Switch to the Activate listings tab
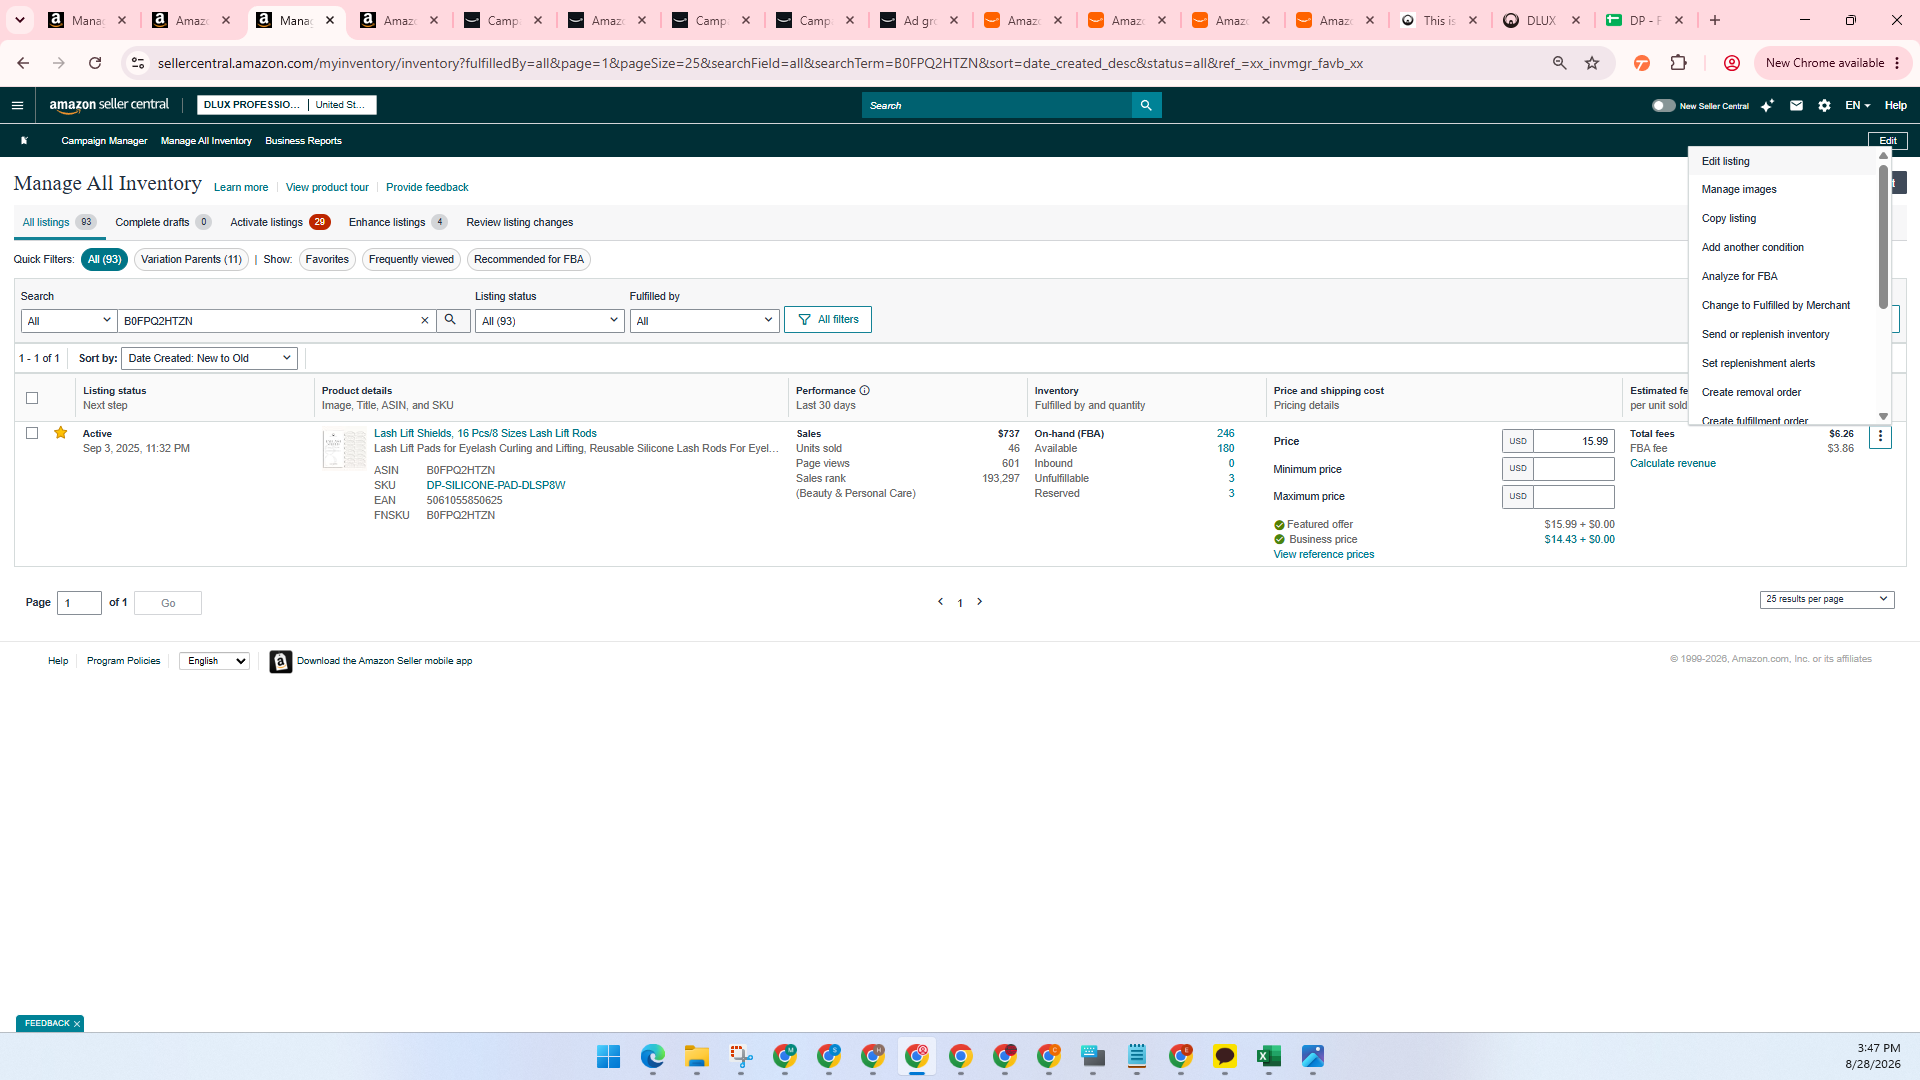1920x1080 pixels. coord(280,223)
